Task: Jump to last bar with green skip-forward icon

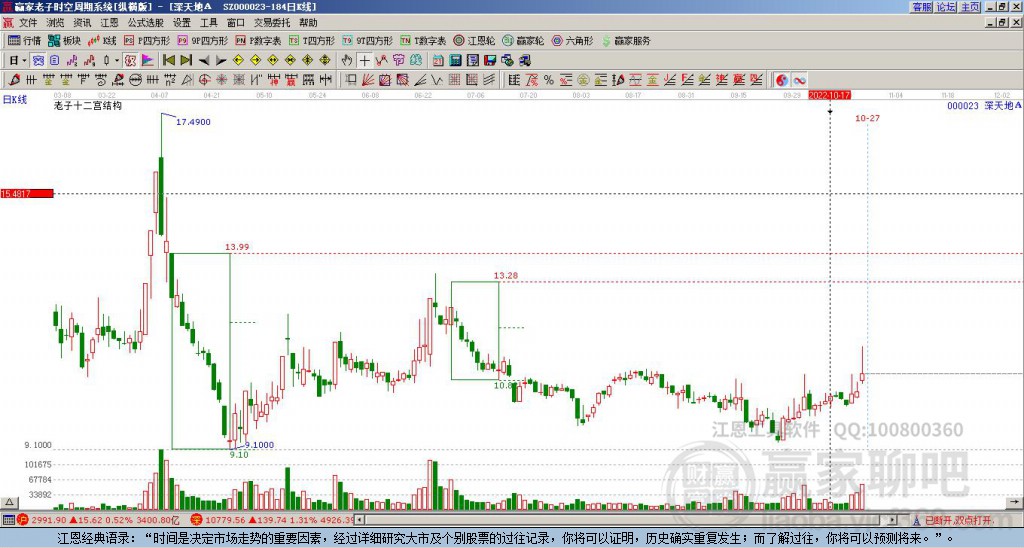Action: pyautogui.click(x=185, y=61)
